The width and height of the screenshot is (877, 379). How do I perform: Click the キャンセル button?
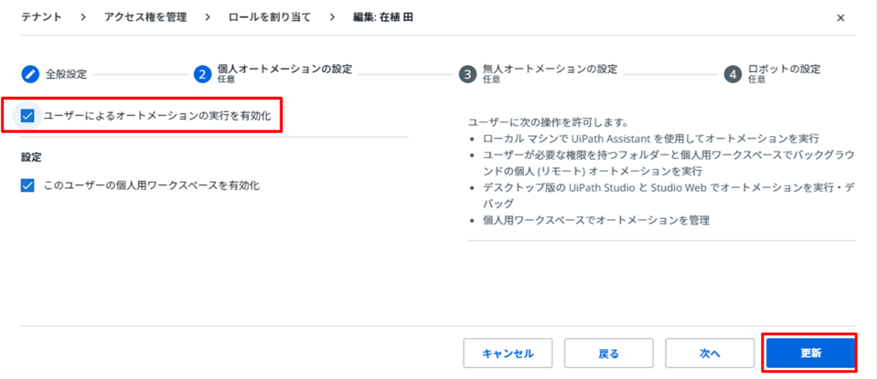click(x=508, y=353)
